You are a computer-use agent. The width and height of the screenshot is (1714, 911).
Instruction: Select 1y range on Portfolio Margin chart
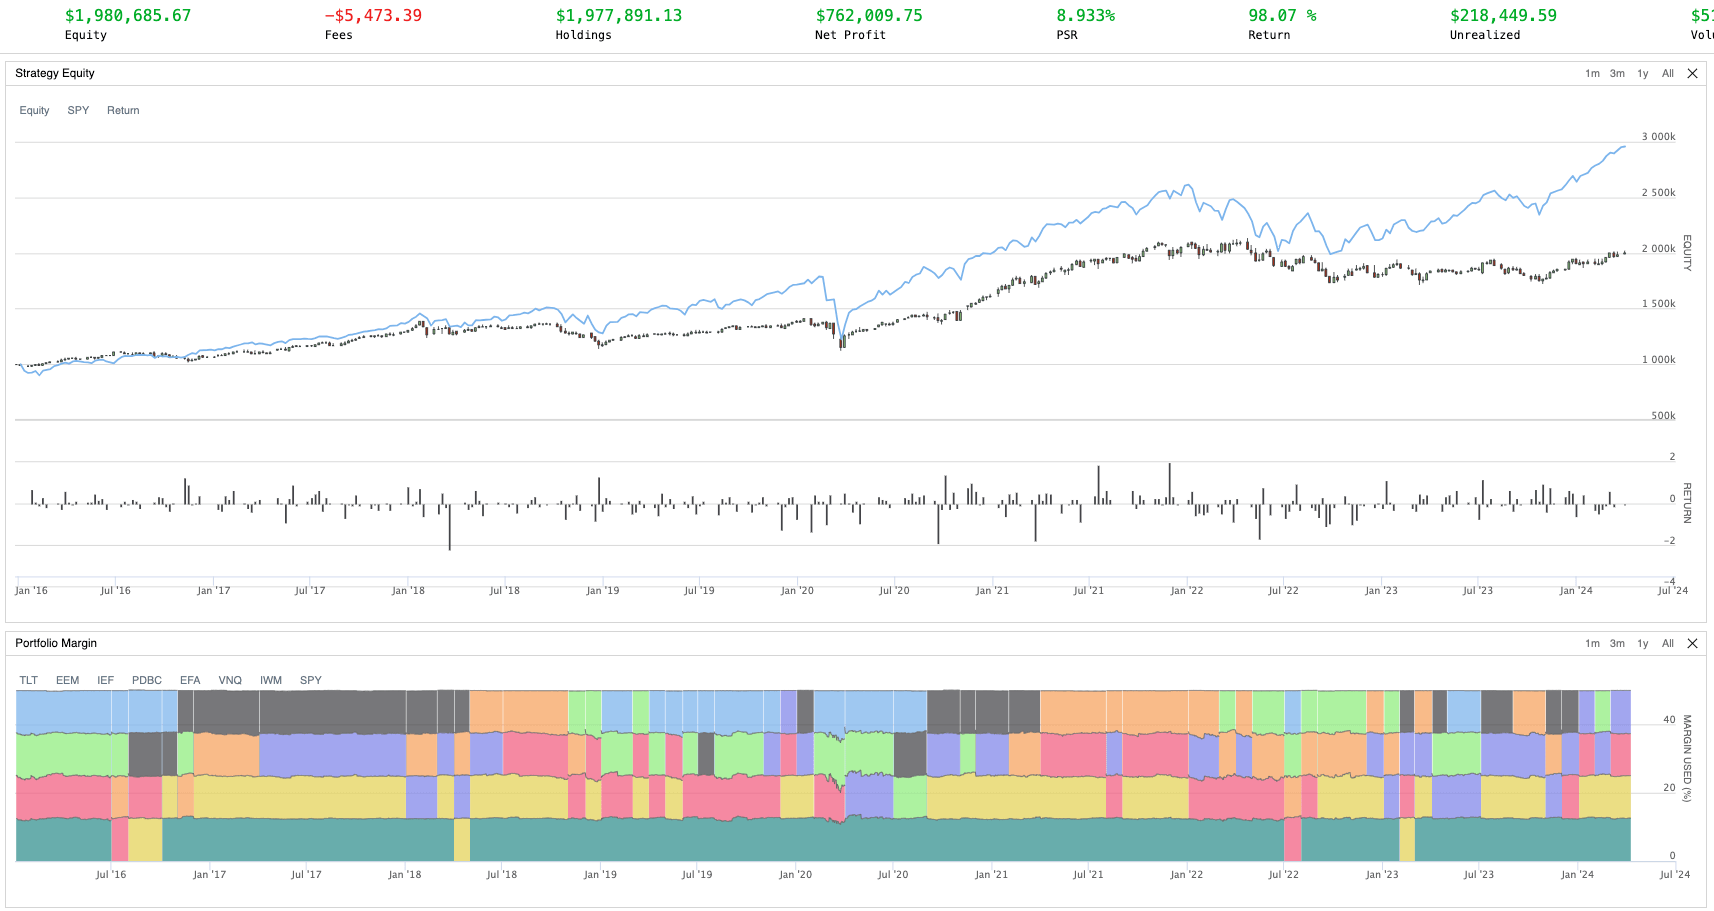pos(1642,643)
